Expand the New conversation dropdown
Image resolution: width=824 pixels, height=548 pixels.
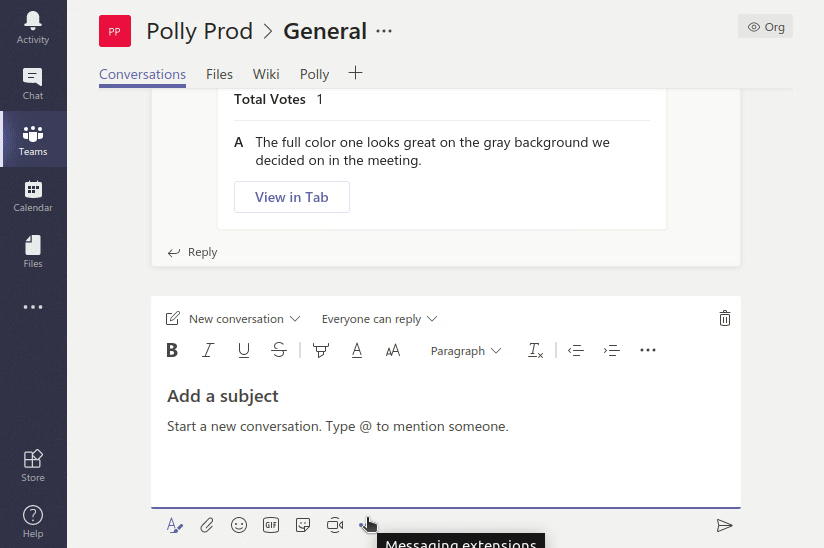pos(245,319)
